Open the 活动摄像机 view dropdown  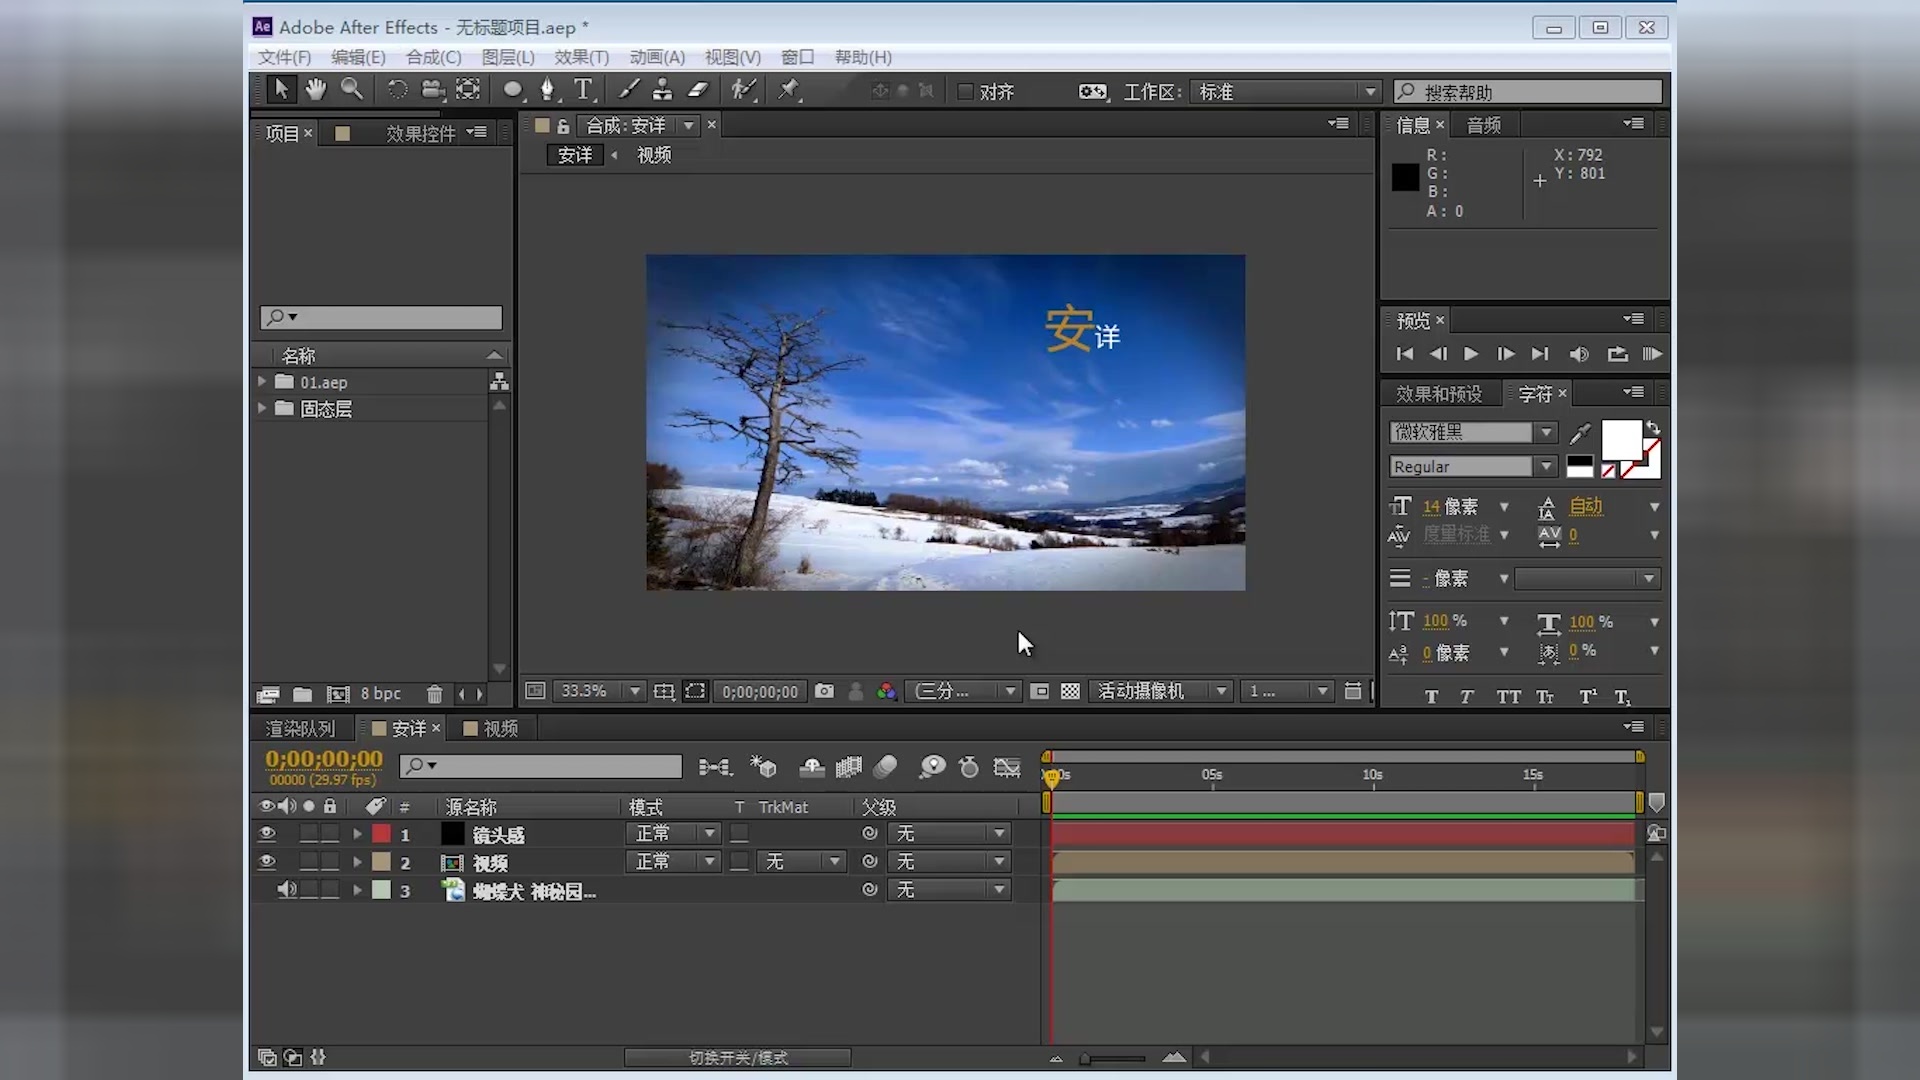click(1160, 691)
